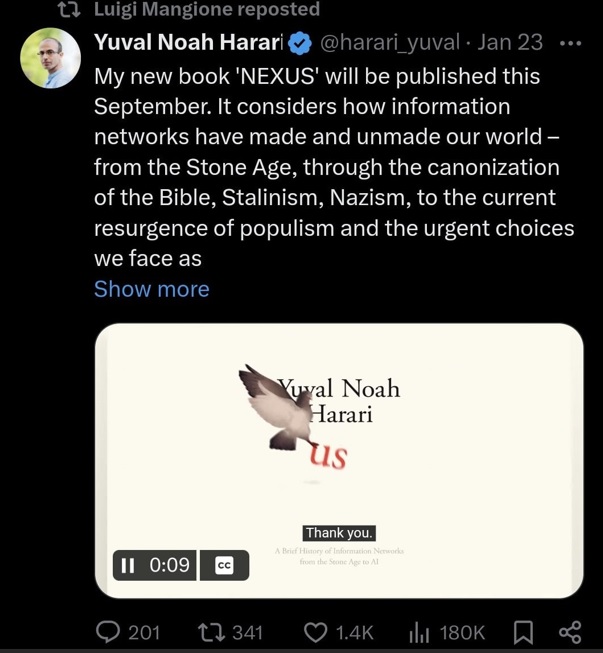Click the Yuval Noah Harari display name

point(188,43)
